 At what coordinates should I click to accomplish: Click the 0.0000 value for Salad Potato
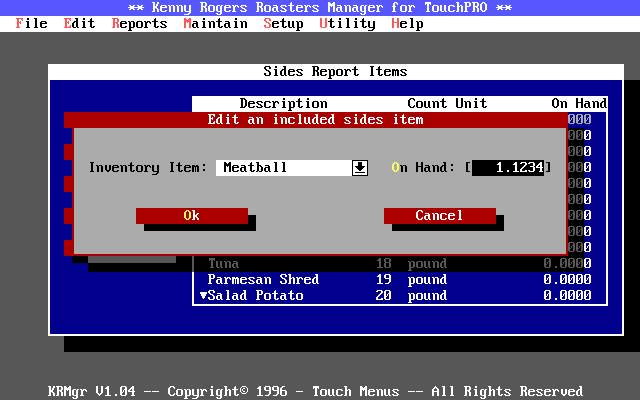point(567,296)
